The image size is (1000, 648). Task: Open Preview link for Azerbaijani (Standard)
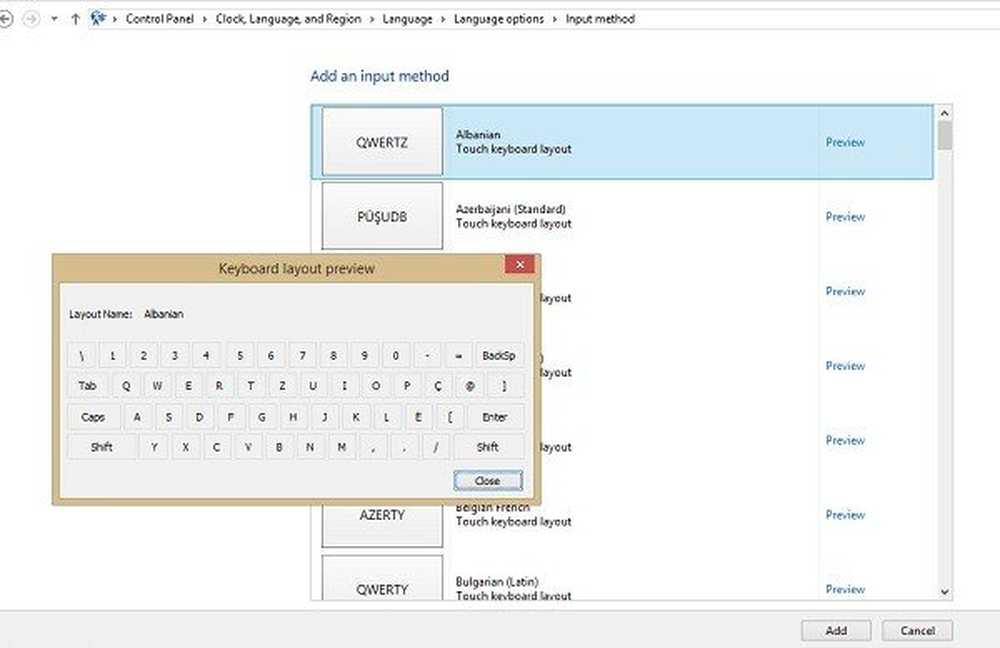[x=845, y=217]
